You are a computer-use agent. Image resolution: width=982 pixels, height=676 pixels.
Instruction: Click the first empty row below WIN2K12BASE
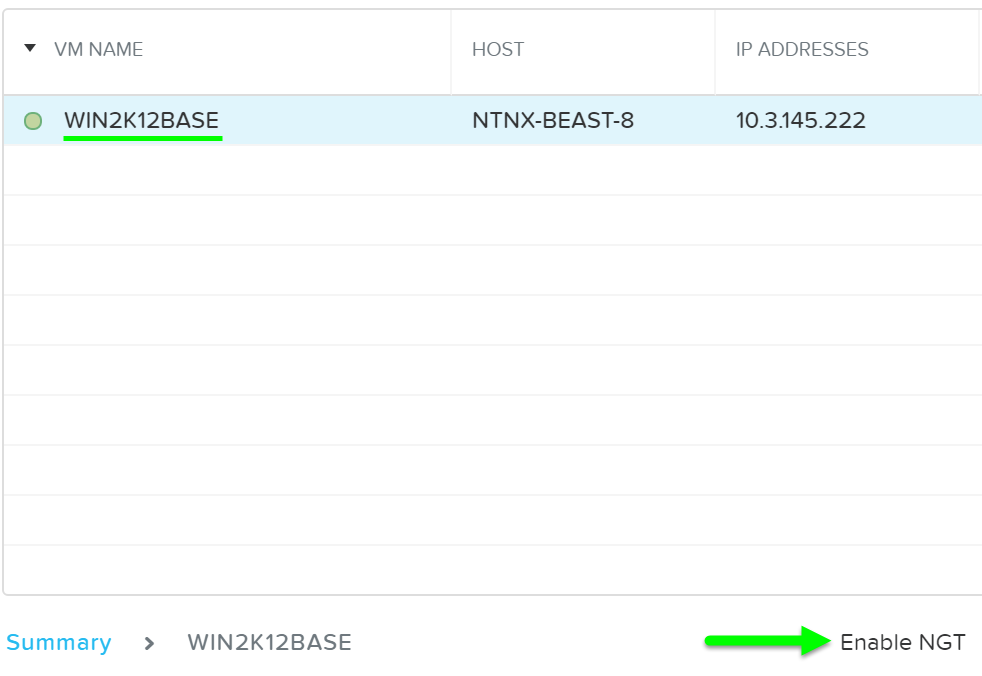click(490, 170)
